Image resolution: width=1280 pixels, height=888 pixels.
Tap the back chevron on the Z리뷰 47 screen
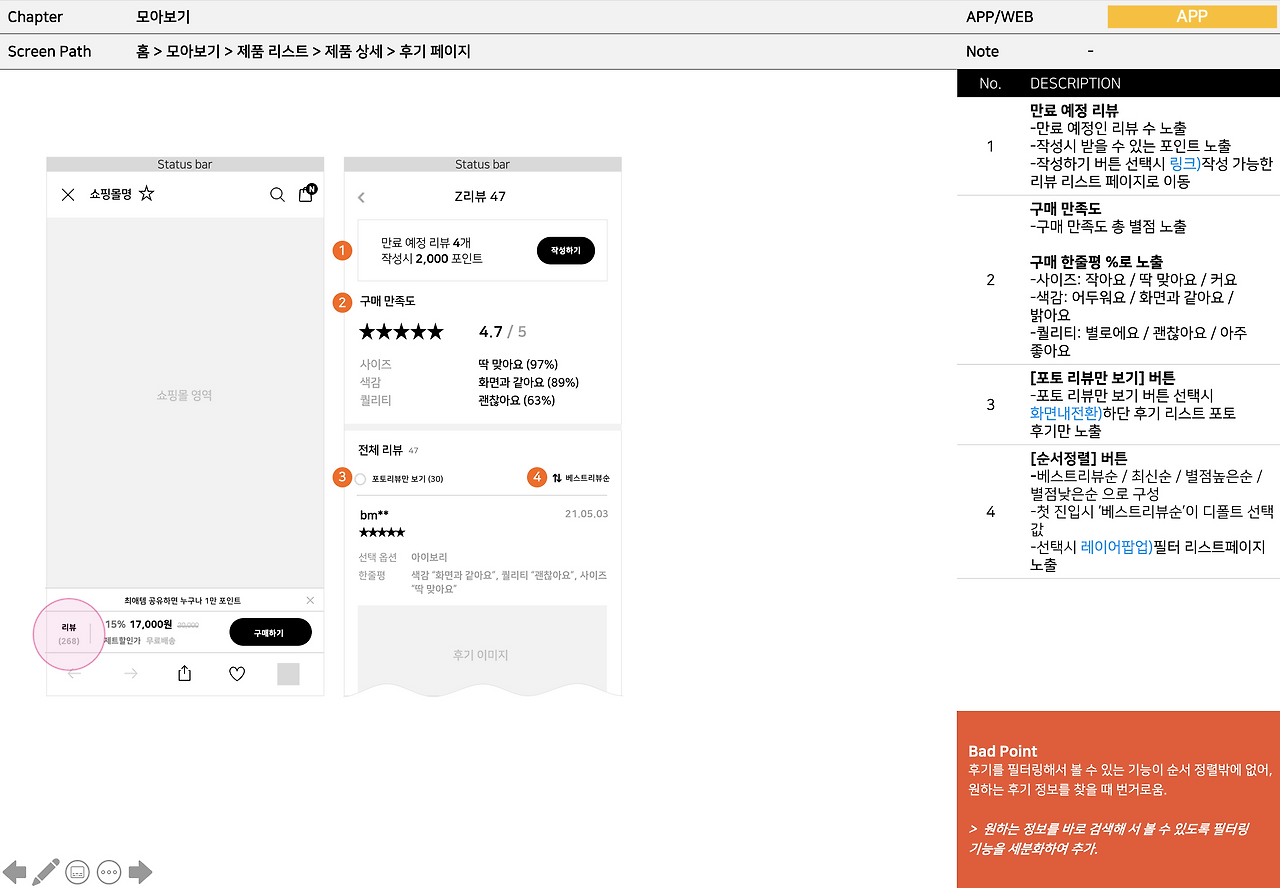pyautogui.click(x=361, y=197)
